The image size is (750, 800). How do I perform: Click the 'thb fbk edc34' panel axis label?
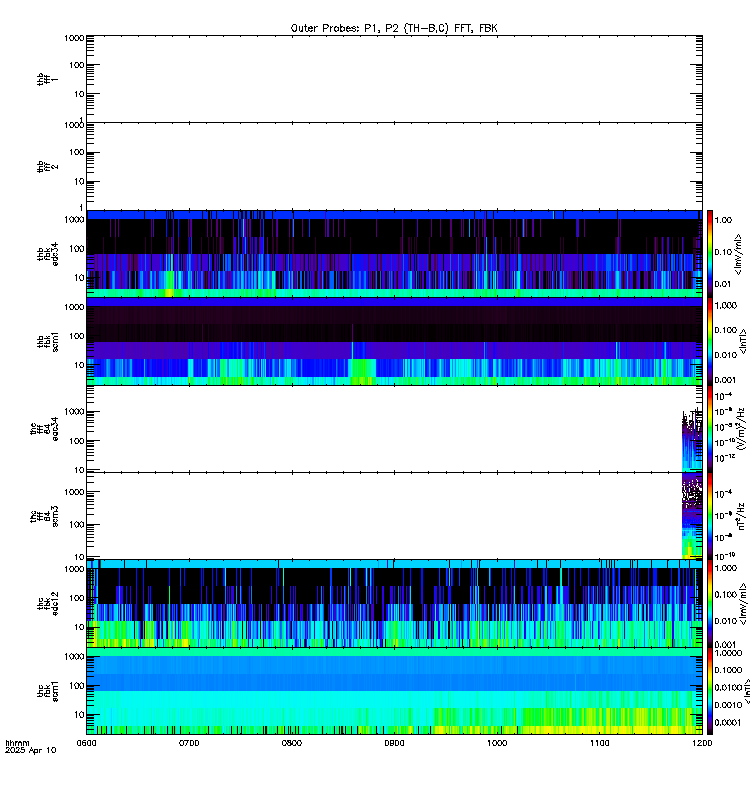pos(47,254)
